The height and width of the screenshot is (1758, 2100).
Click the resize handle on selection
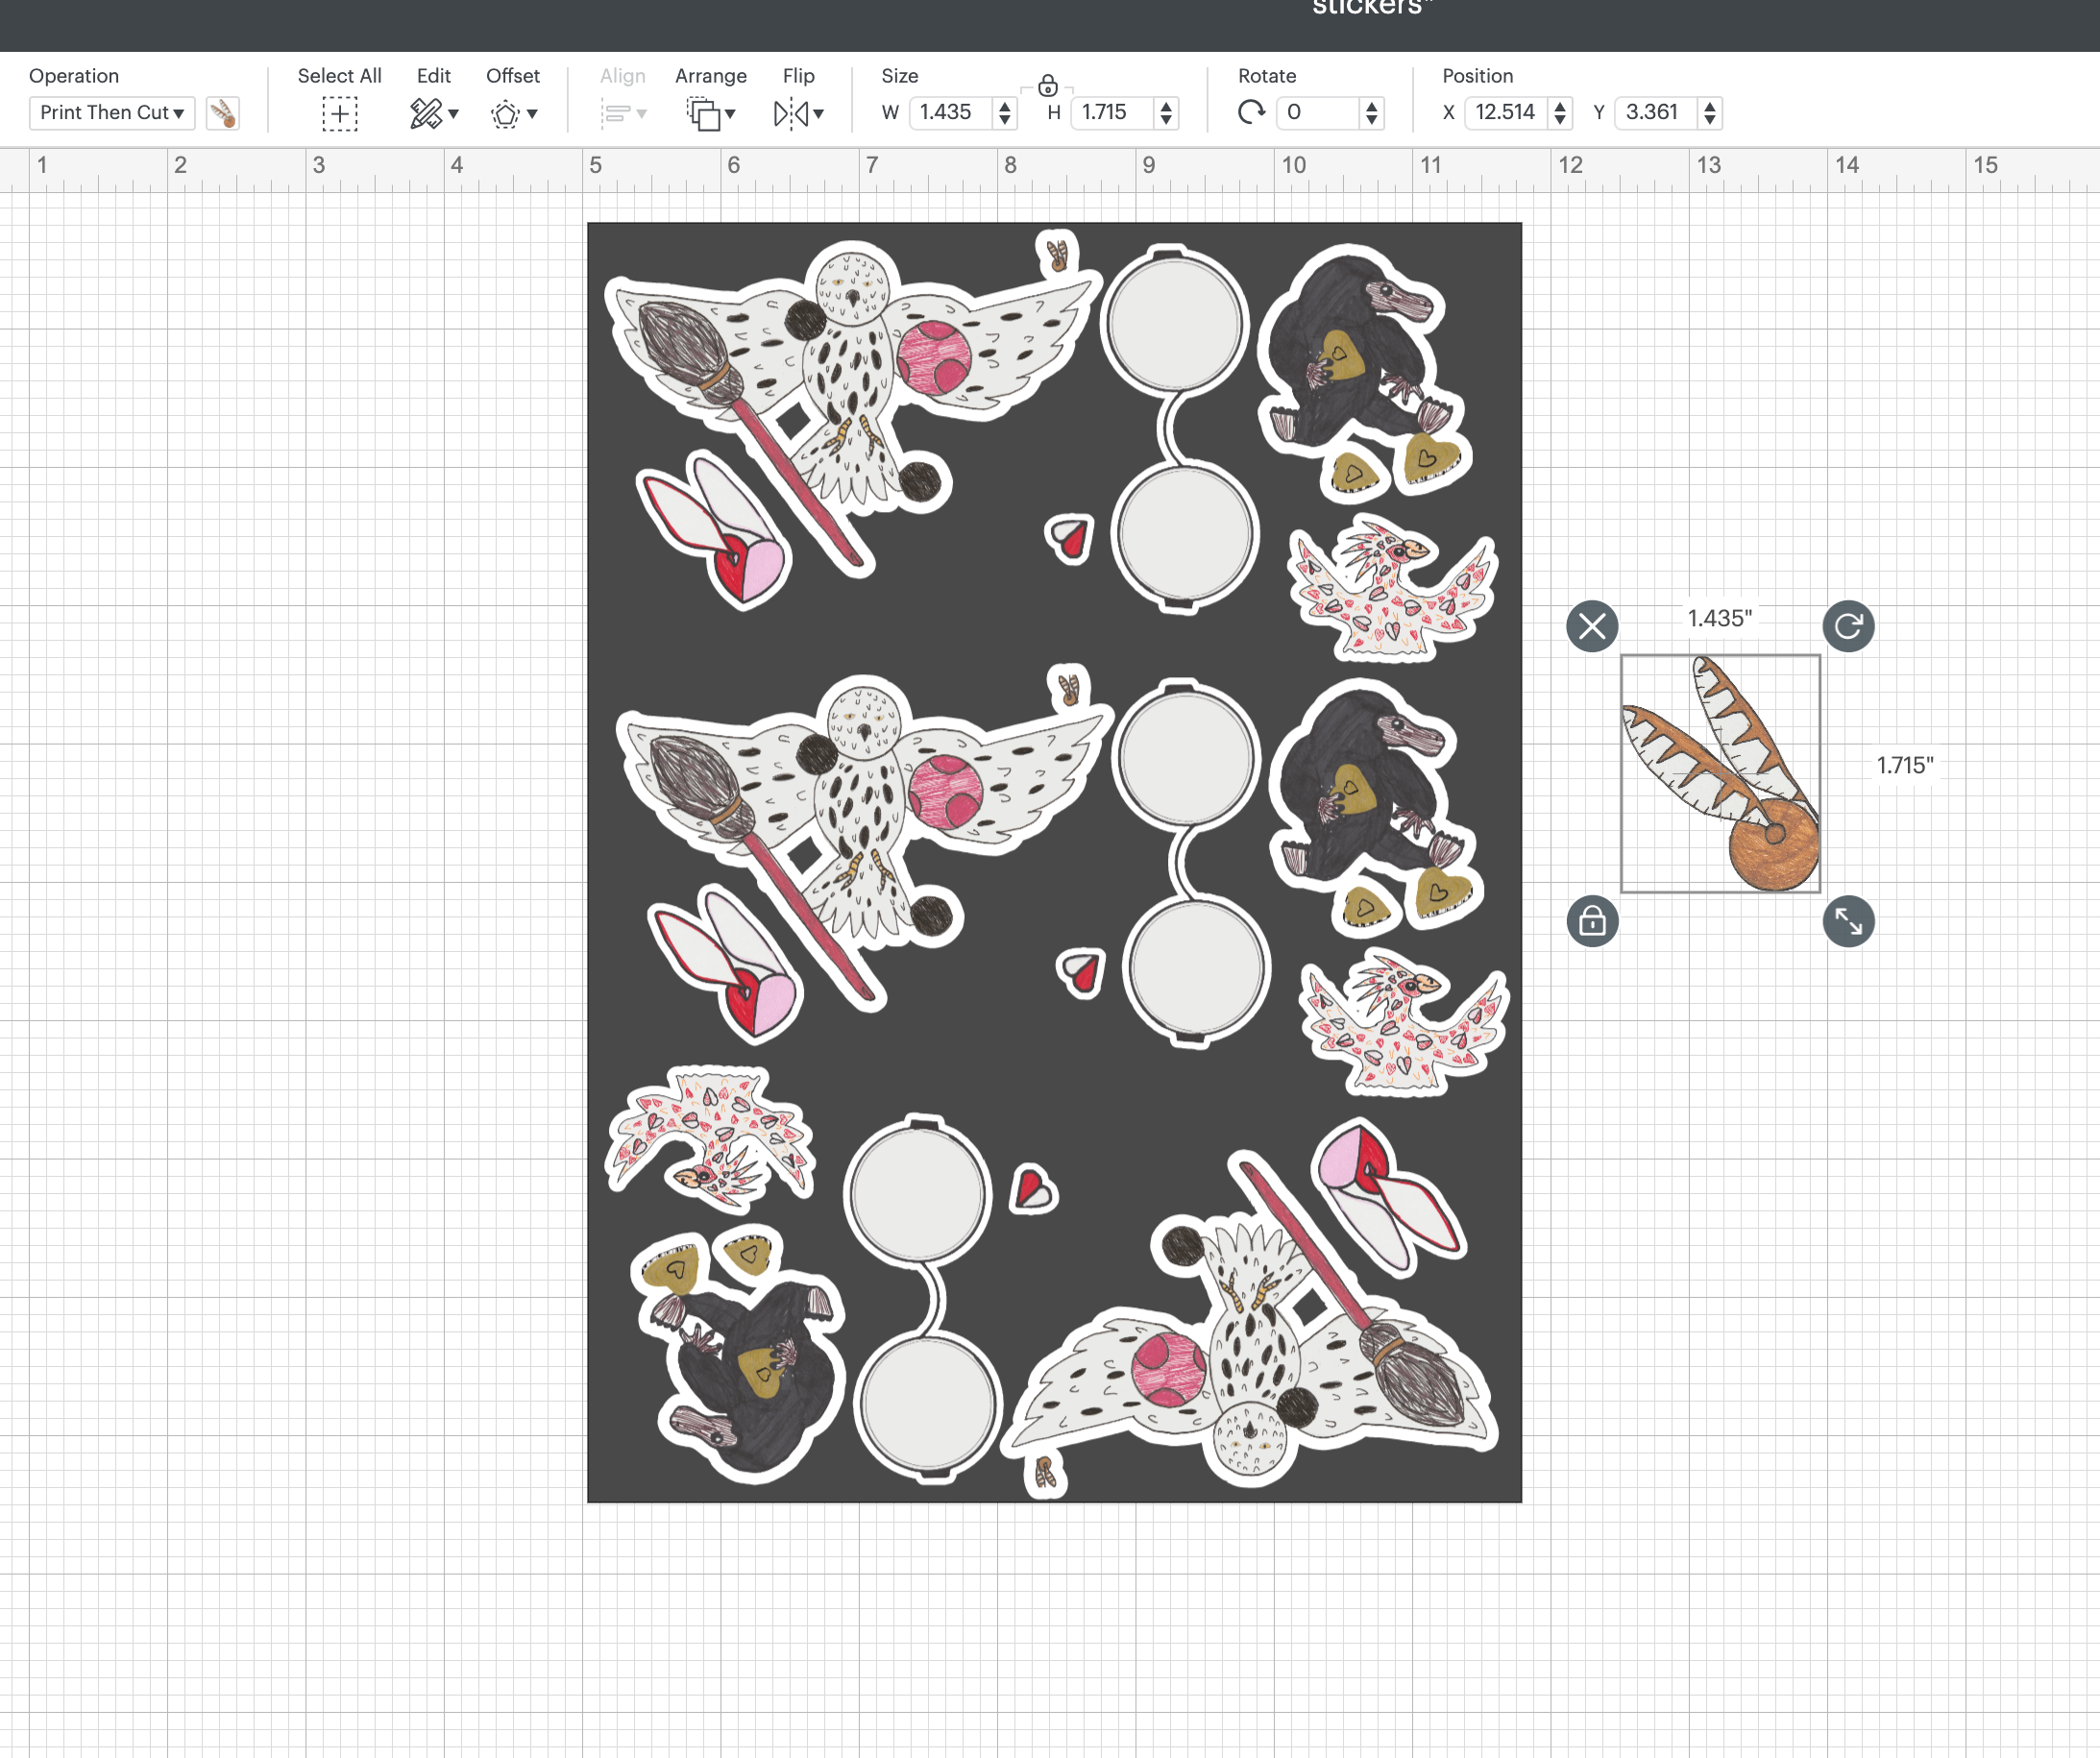1848,921
